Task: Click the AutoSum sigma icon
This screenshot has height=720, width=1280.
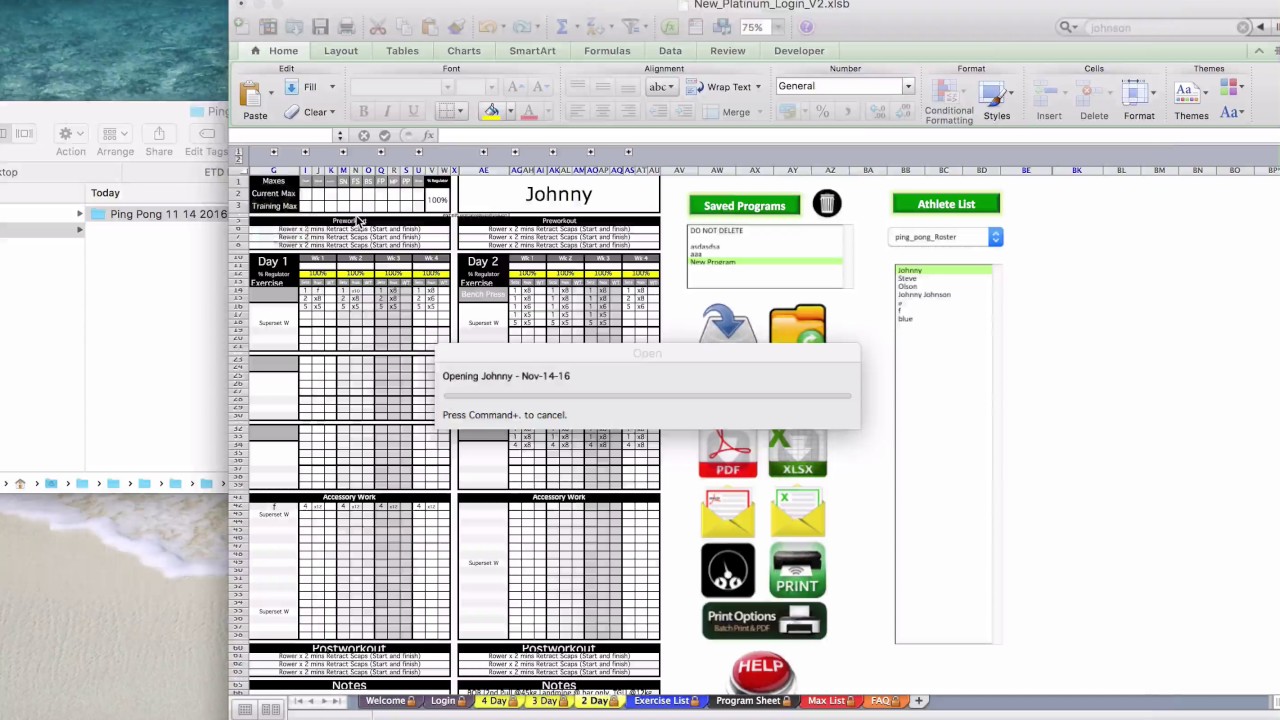Action: pyautogui.click(x=562, y=27)
